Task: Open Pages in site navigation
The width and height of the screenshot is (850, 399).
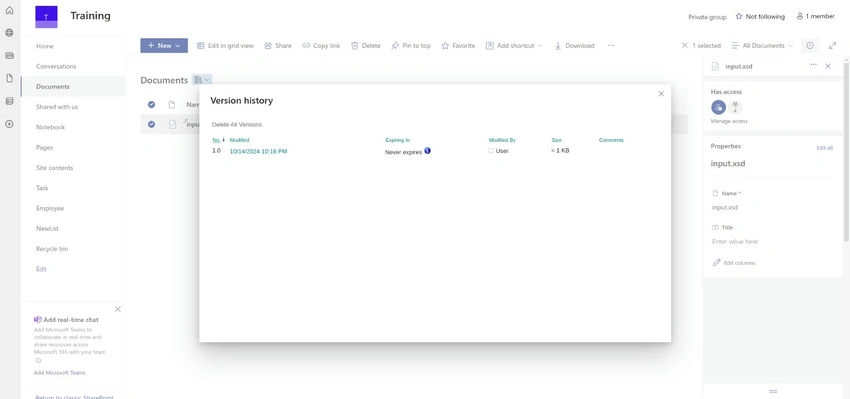Action: (x=44, y=147)
